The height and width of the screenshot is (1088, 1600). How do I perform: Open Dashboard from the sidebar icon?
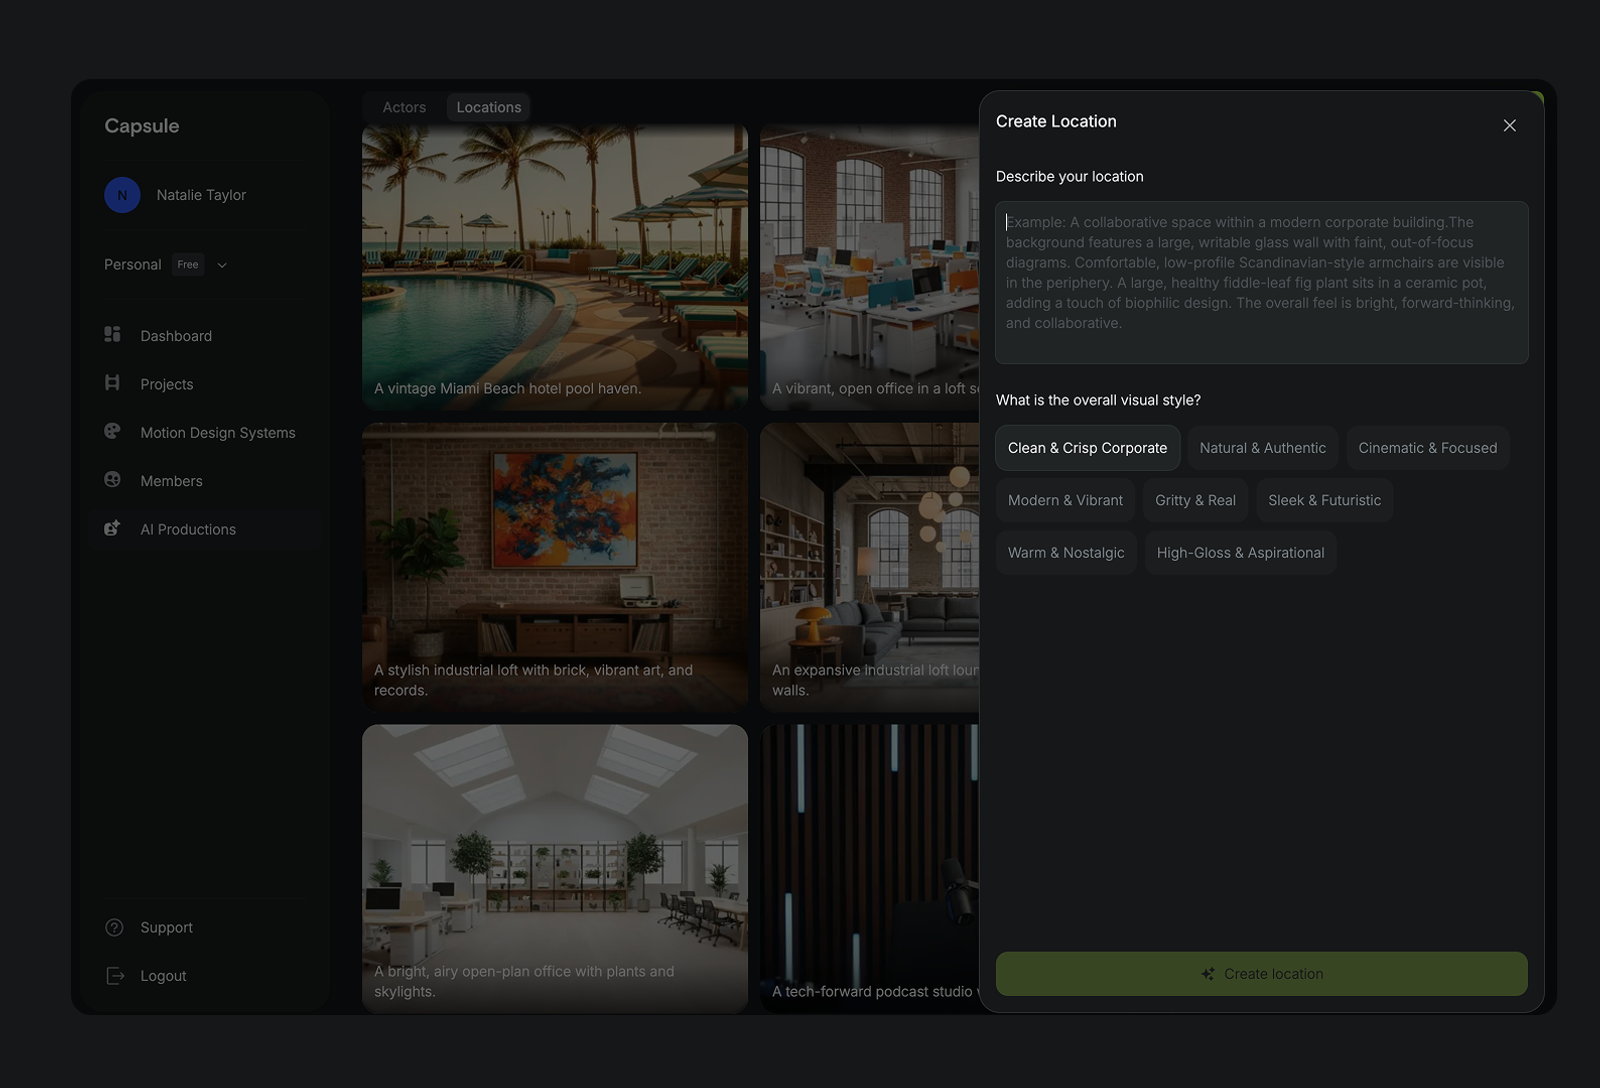[x=112, y=334]
